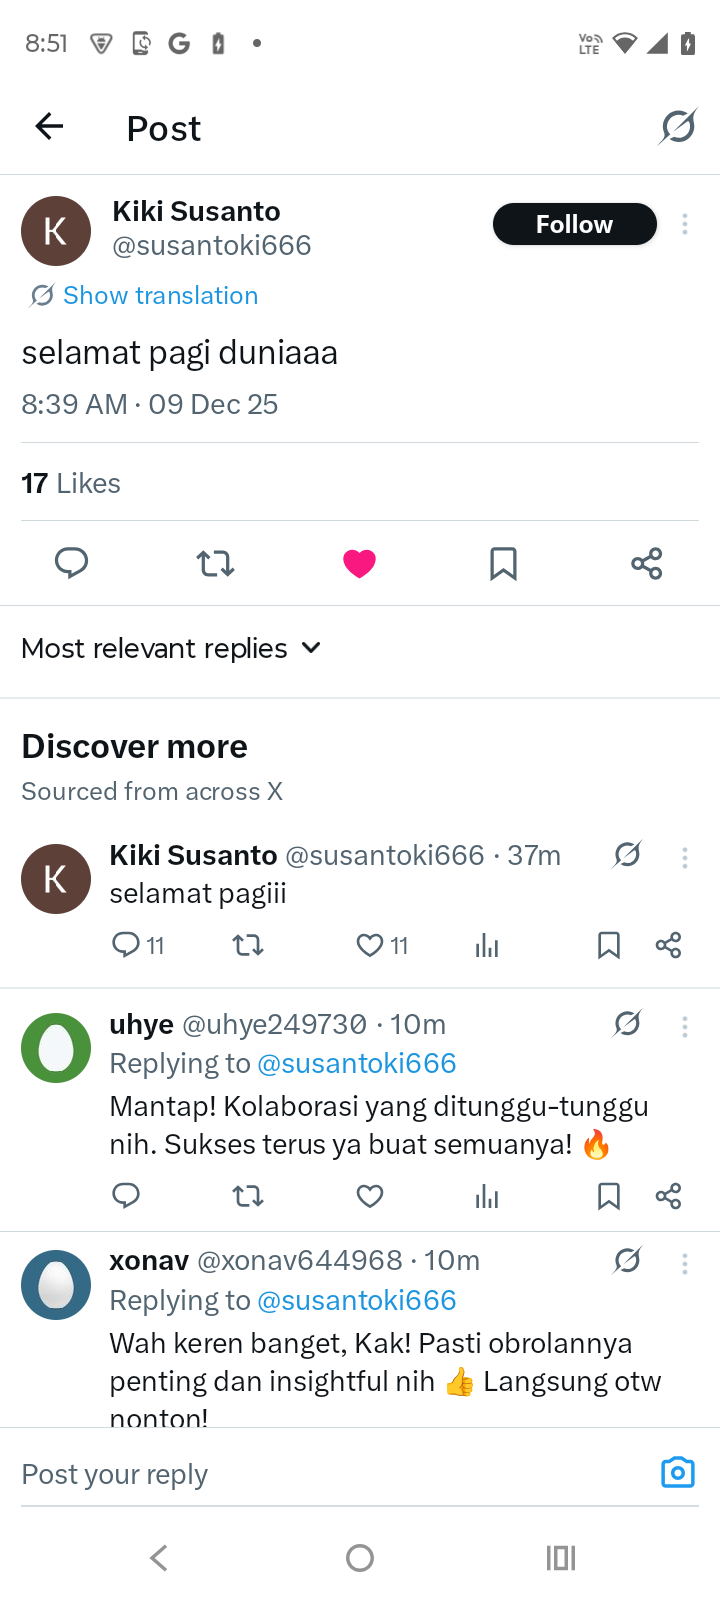This screenshot has width=720, height=1600.
Task: View analytics on uhye's reply
Action: pos(487,1196)
